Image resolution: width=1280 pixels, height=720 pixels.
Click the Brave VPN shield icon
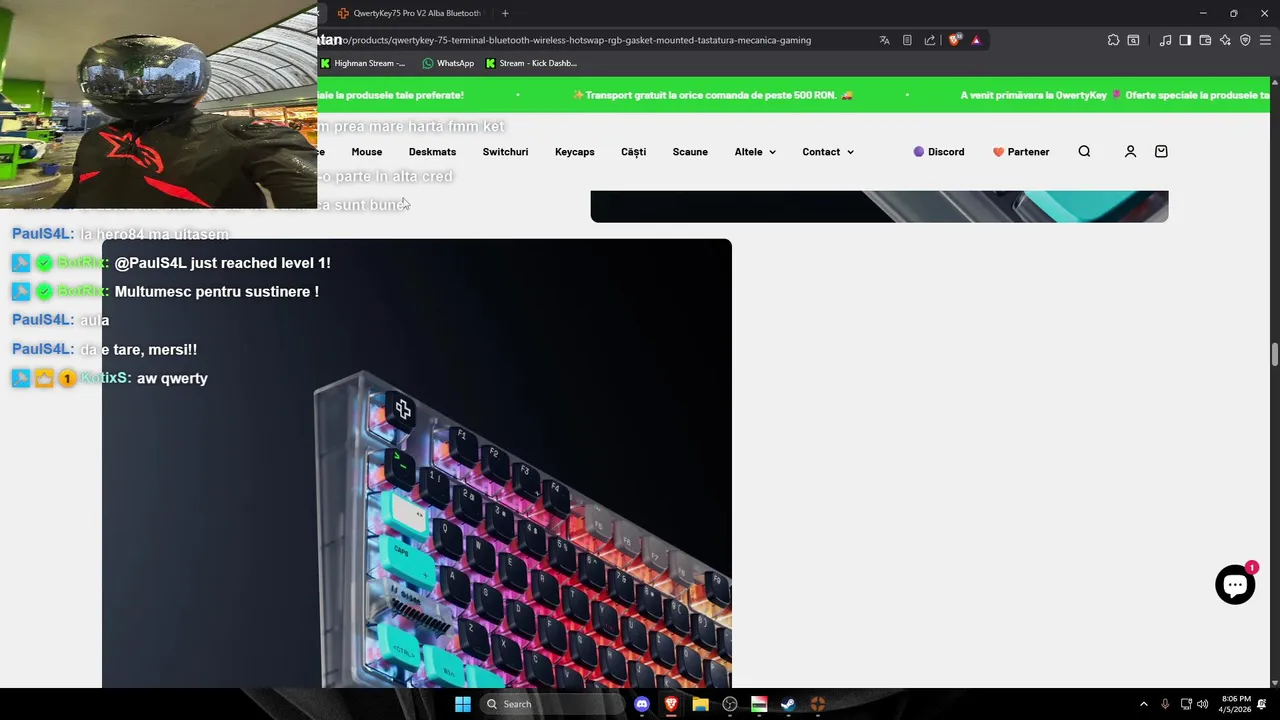pos(1245,40)
